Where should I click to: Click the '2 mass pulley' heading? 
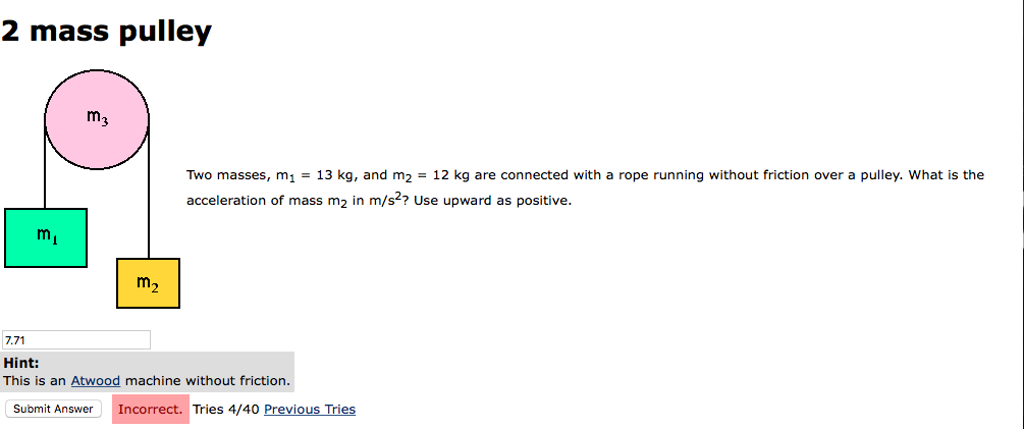tap(106, 32)
